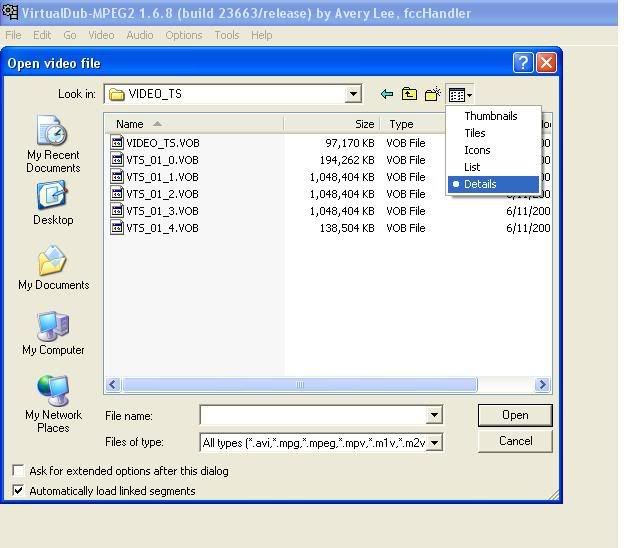Click the VirtualDub gear title bar icon
The image size is (640, 548).
tap(10, 12)
